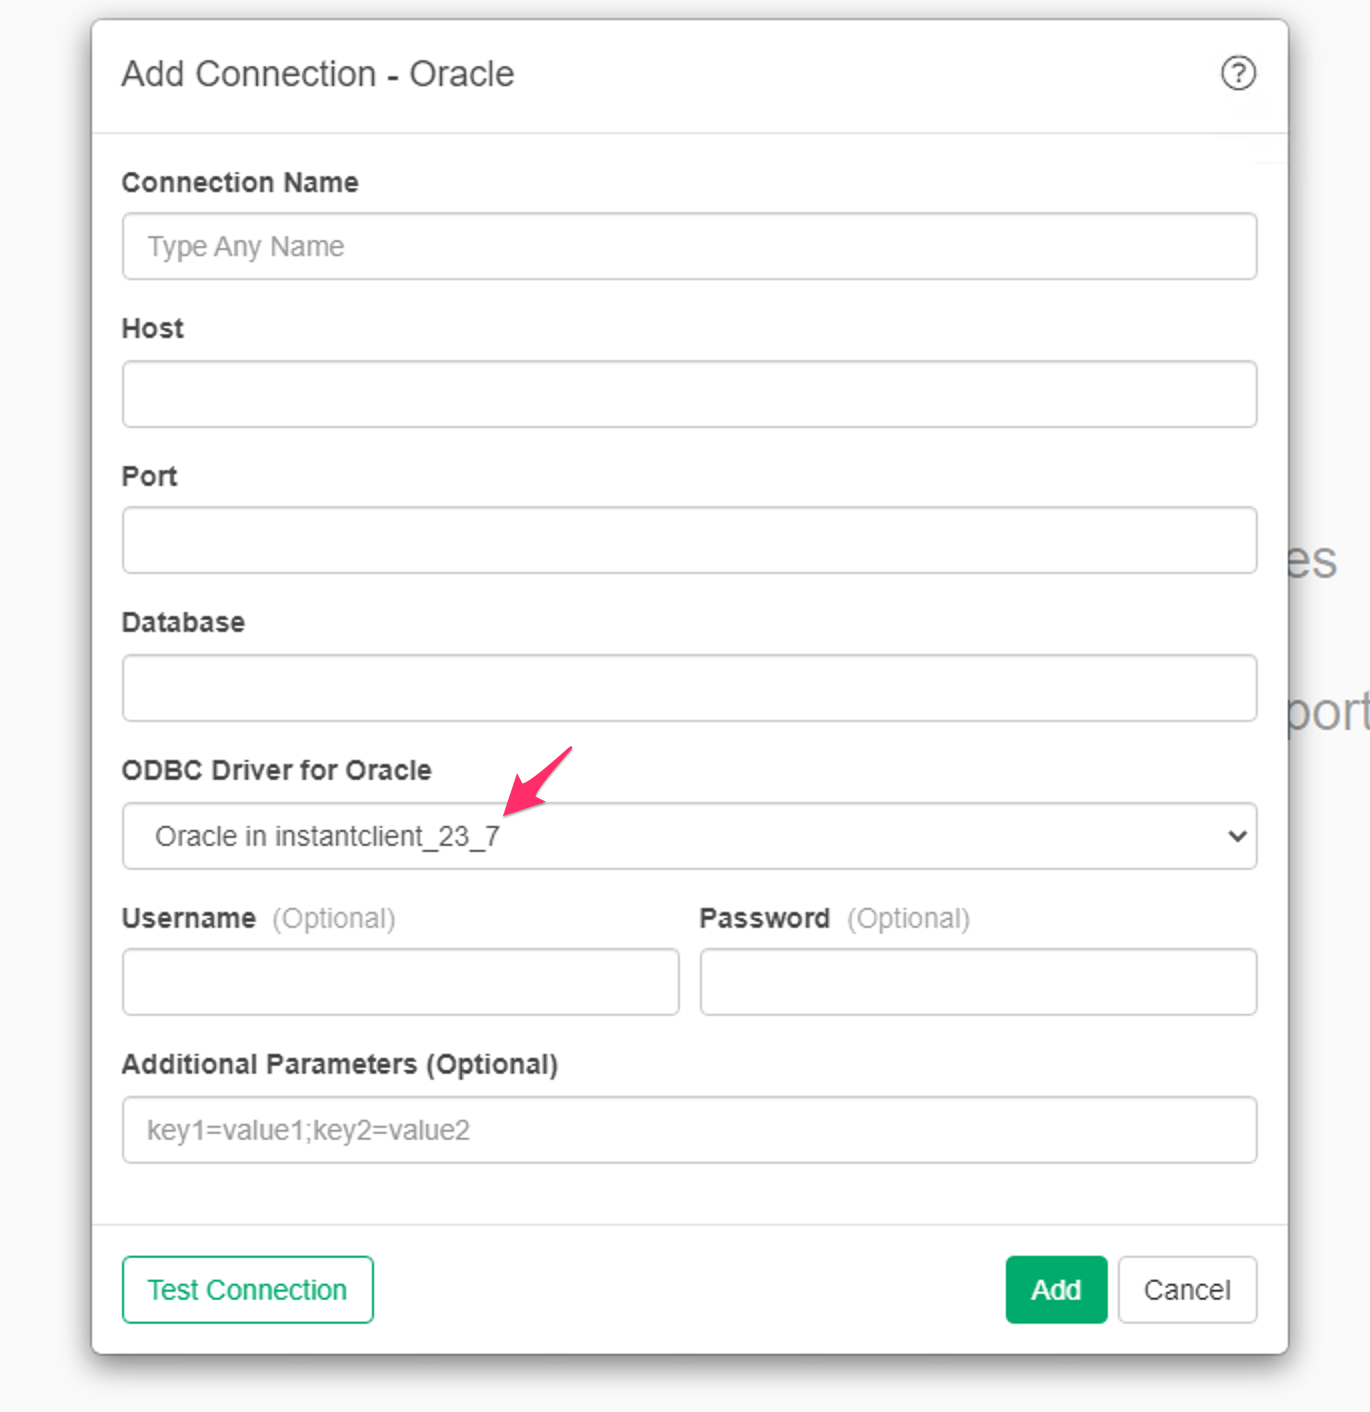The height and width of the screenshot is (1412, 1370).
Task: Dismiss dialog with the Cancel button
Action: [1187, 1290]
